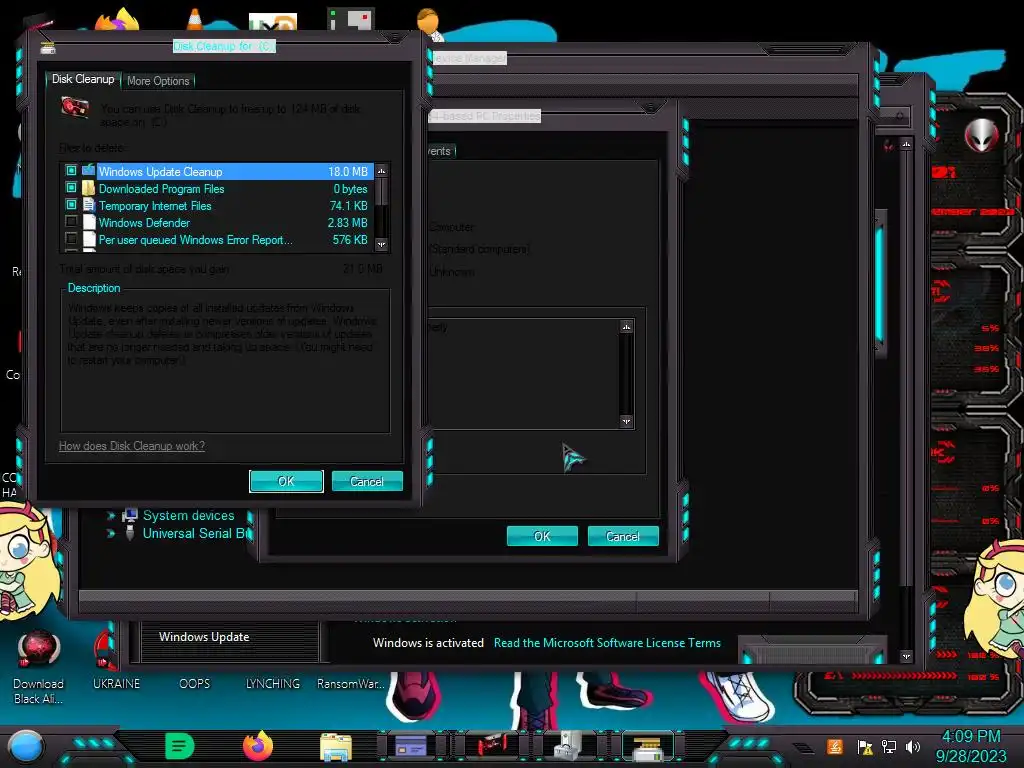The width and height of the screenshot is (1024, 768).
Task: Select the Windows Defender row text
Action: 144,223
